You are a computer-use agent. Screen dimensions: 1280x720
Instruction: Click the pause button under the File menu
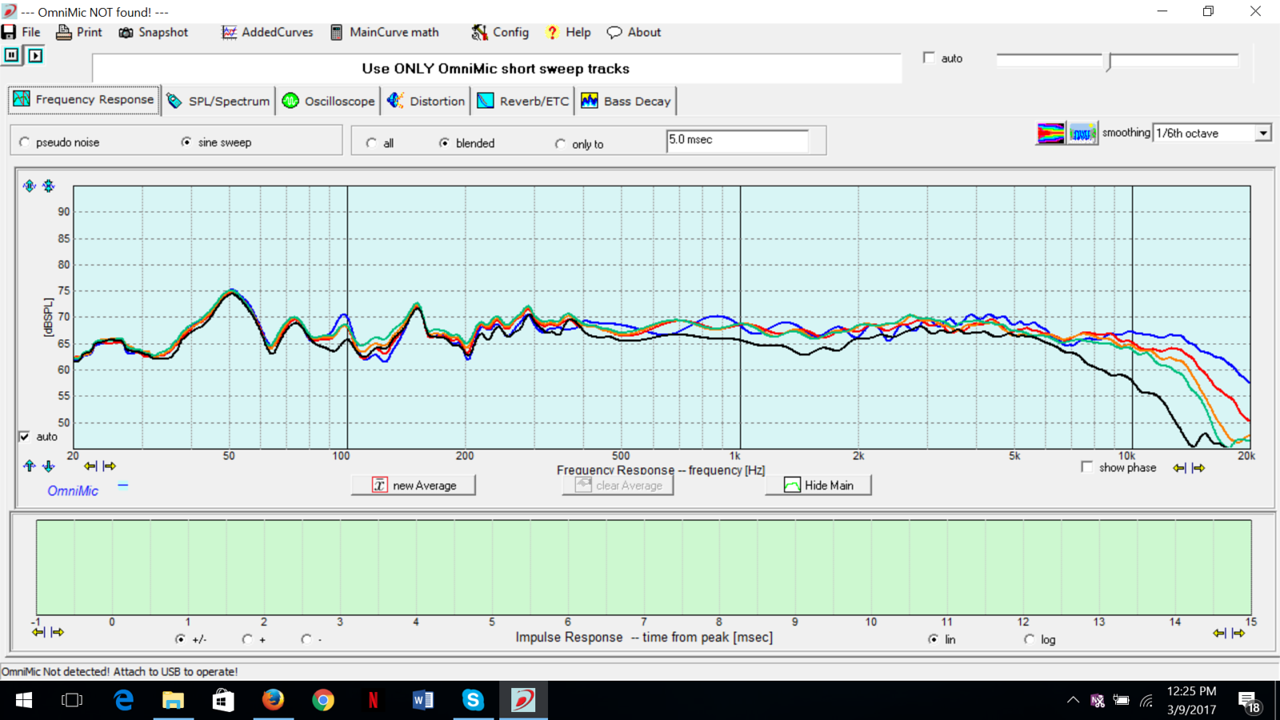12,56
